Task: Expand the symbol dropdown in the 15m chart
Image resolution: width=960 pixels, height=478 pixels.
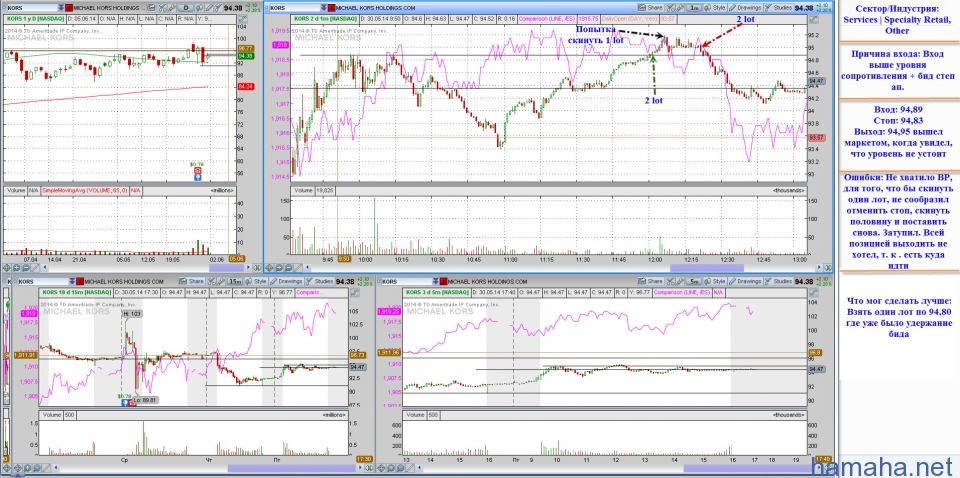Action: (72, 281)
